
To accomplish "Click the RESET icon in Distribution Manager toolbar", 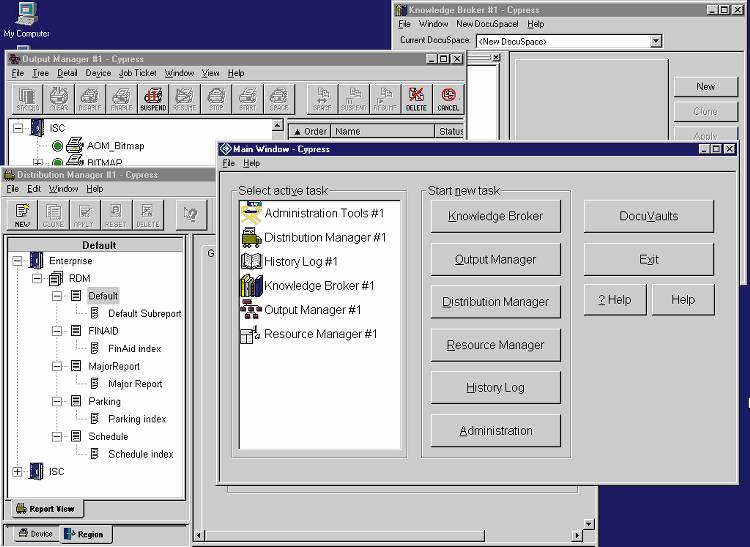I will [116, 215].
